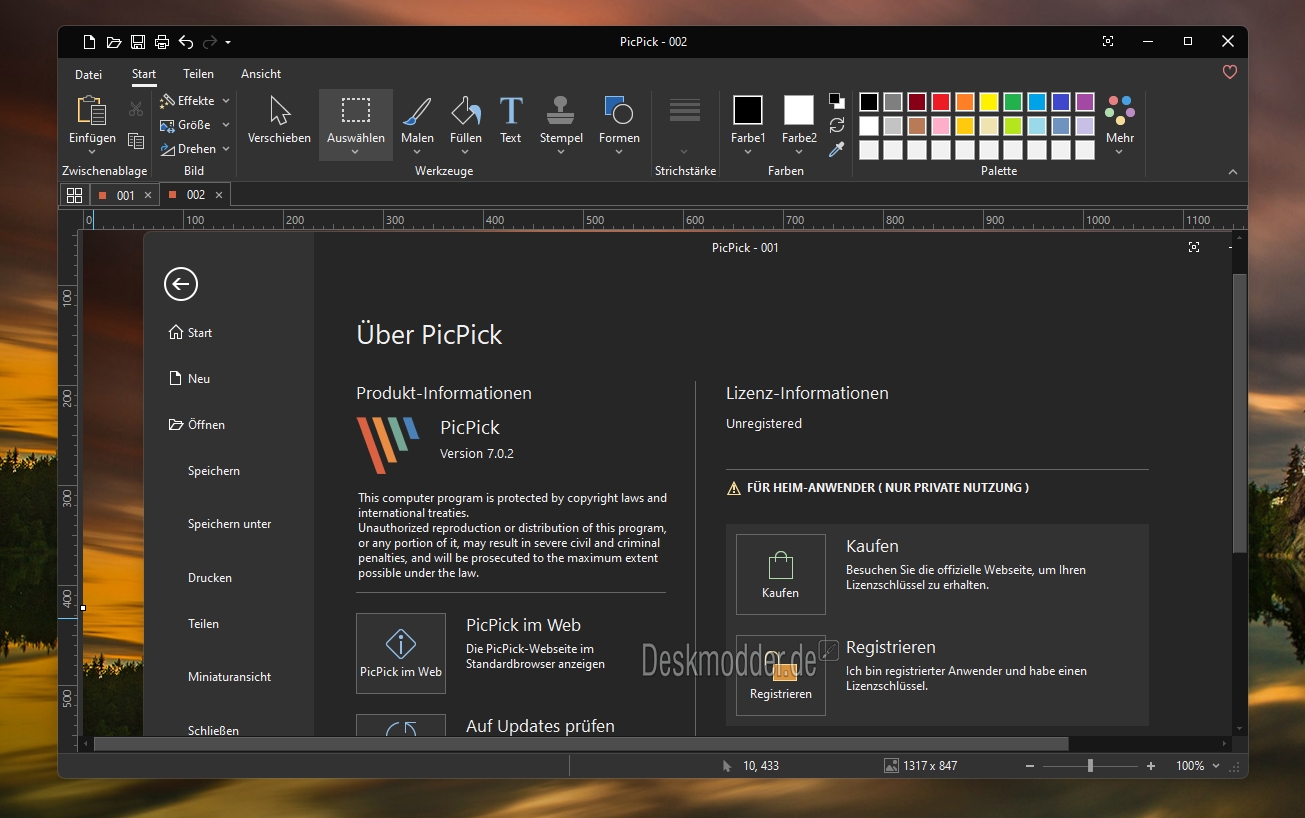The width and height of the screenshot is (1305, 818).
Task: Click the New document icon in quick access bar
Action: 90,42
